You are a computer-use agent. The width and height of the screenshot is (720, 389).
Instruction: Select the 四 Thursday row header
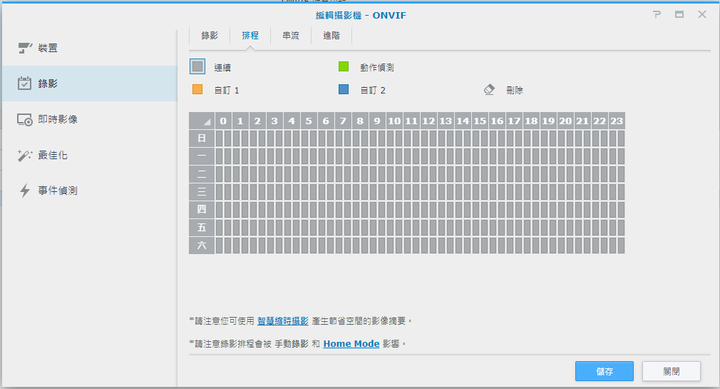click(202, 209)
